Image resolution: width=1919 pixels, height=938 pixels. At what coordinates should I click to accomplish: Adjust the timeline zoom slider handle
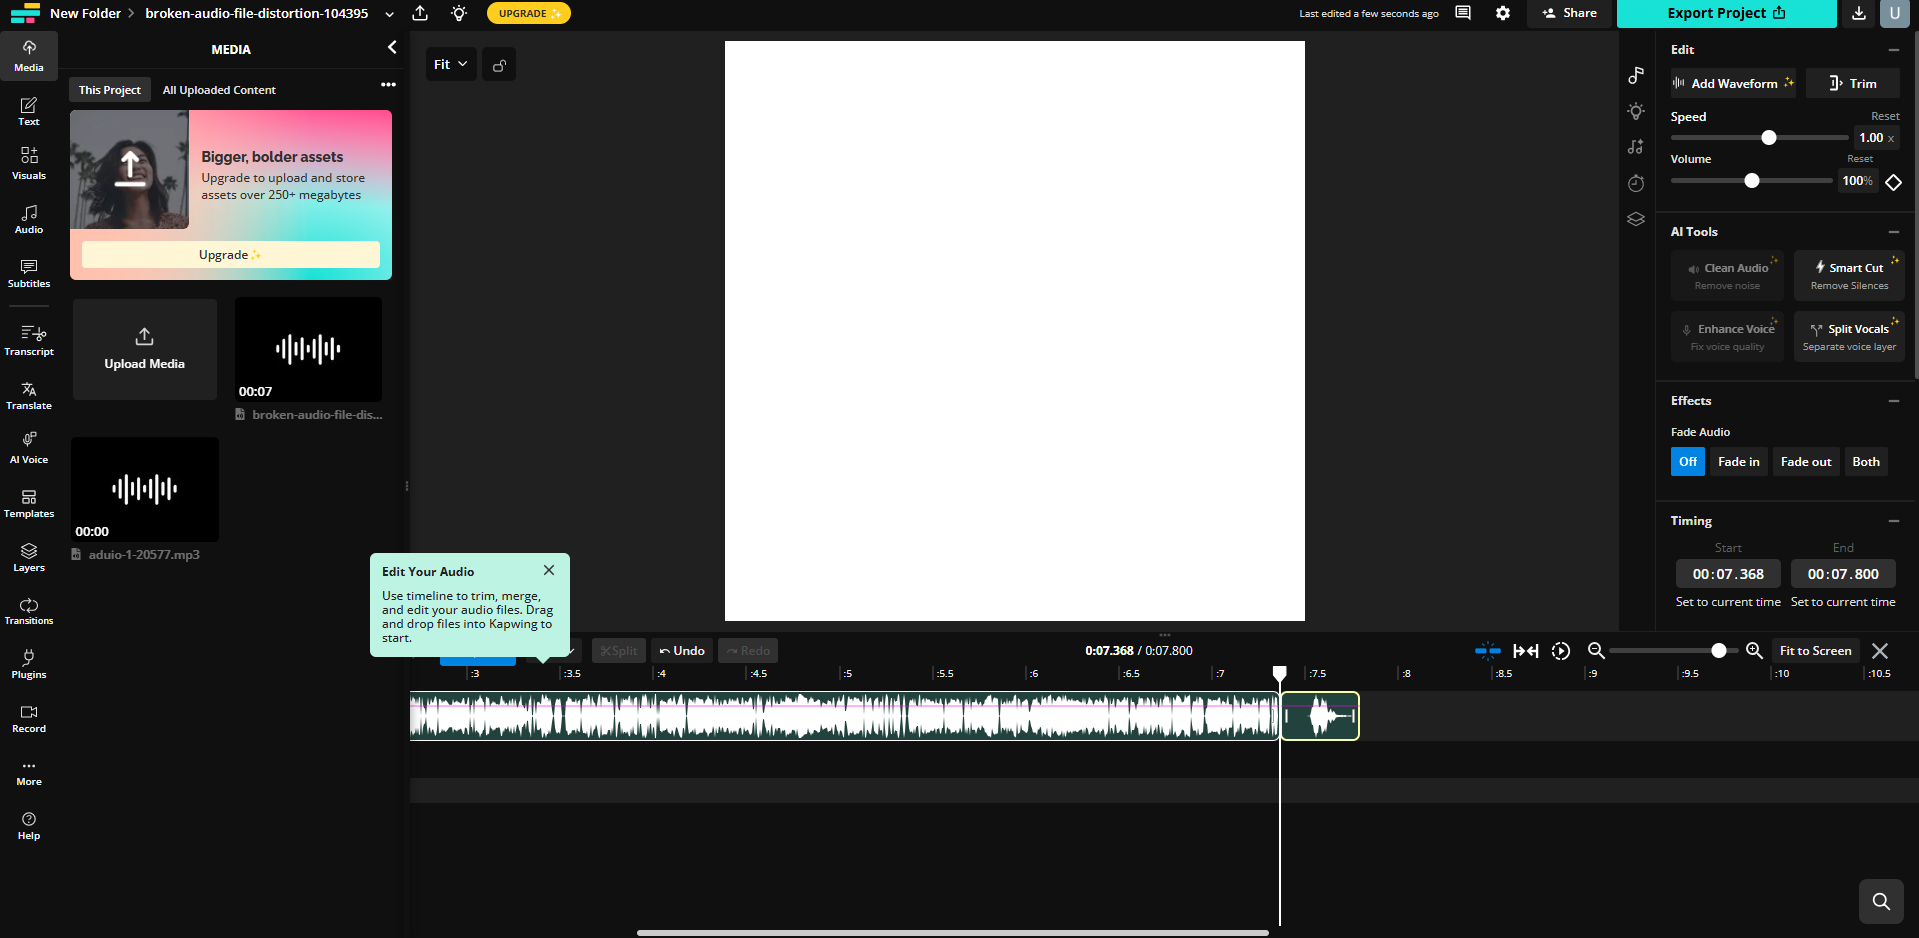1719,651
